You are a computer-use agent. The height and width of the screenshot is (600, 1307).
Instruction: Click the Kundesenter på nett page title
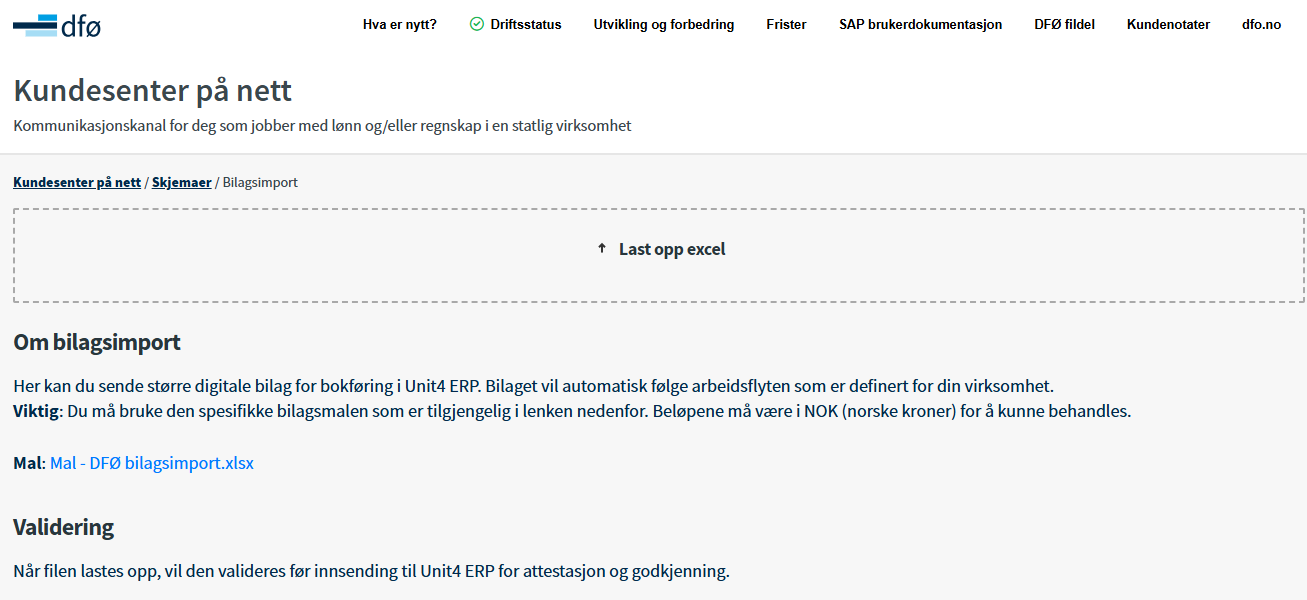(153, 90)
